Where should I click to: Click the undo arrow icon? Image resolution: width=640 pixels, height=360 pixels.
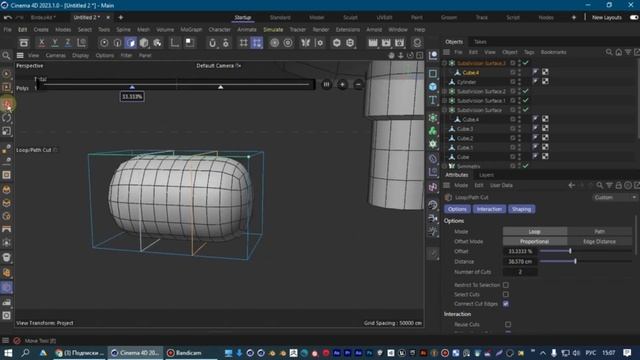7,18
